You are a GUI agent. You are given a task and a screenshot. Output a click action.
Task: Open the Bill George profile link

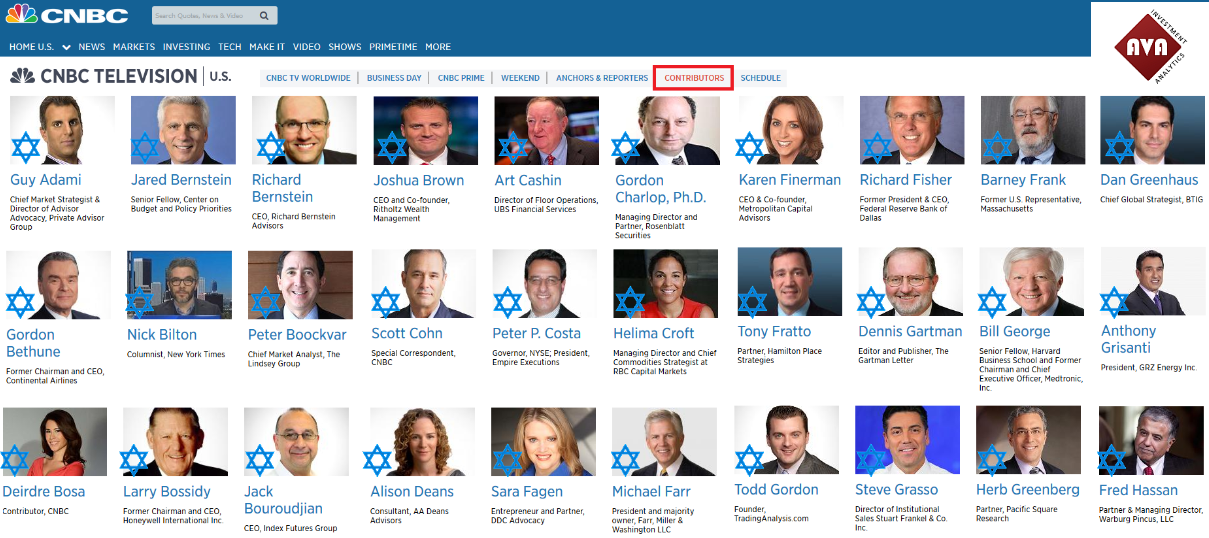click(x=1015, y=331)
